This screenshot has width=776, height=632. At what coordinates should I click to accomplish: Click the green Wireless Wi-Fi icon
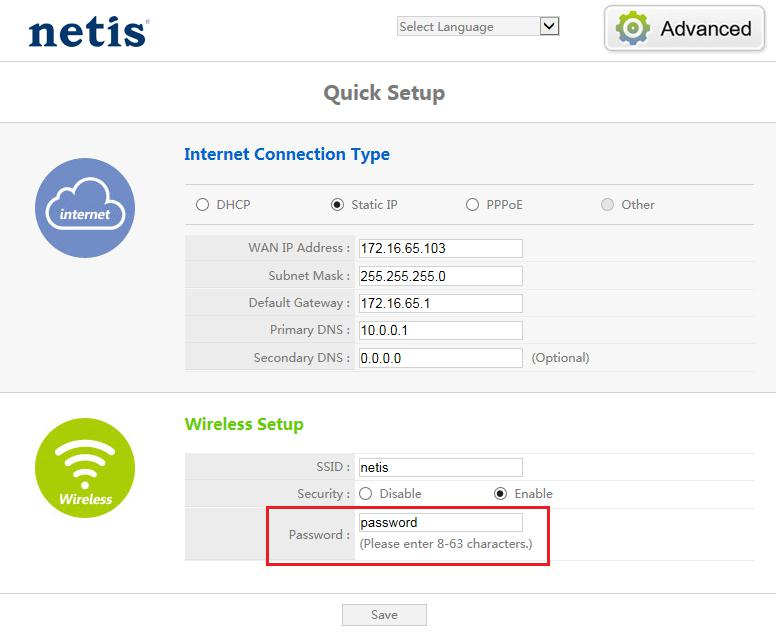85,467
